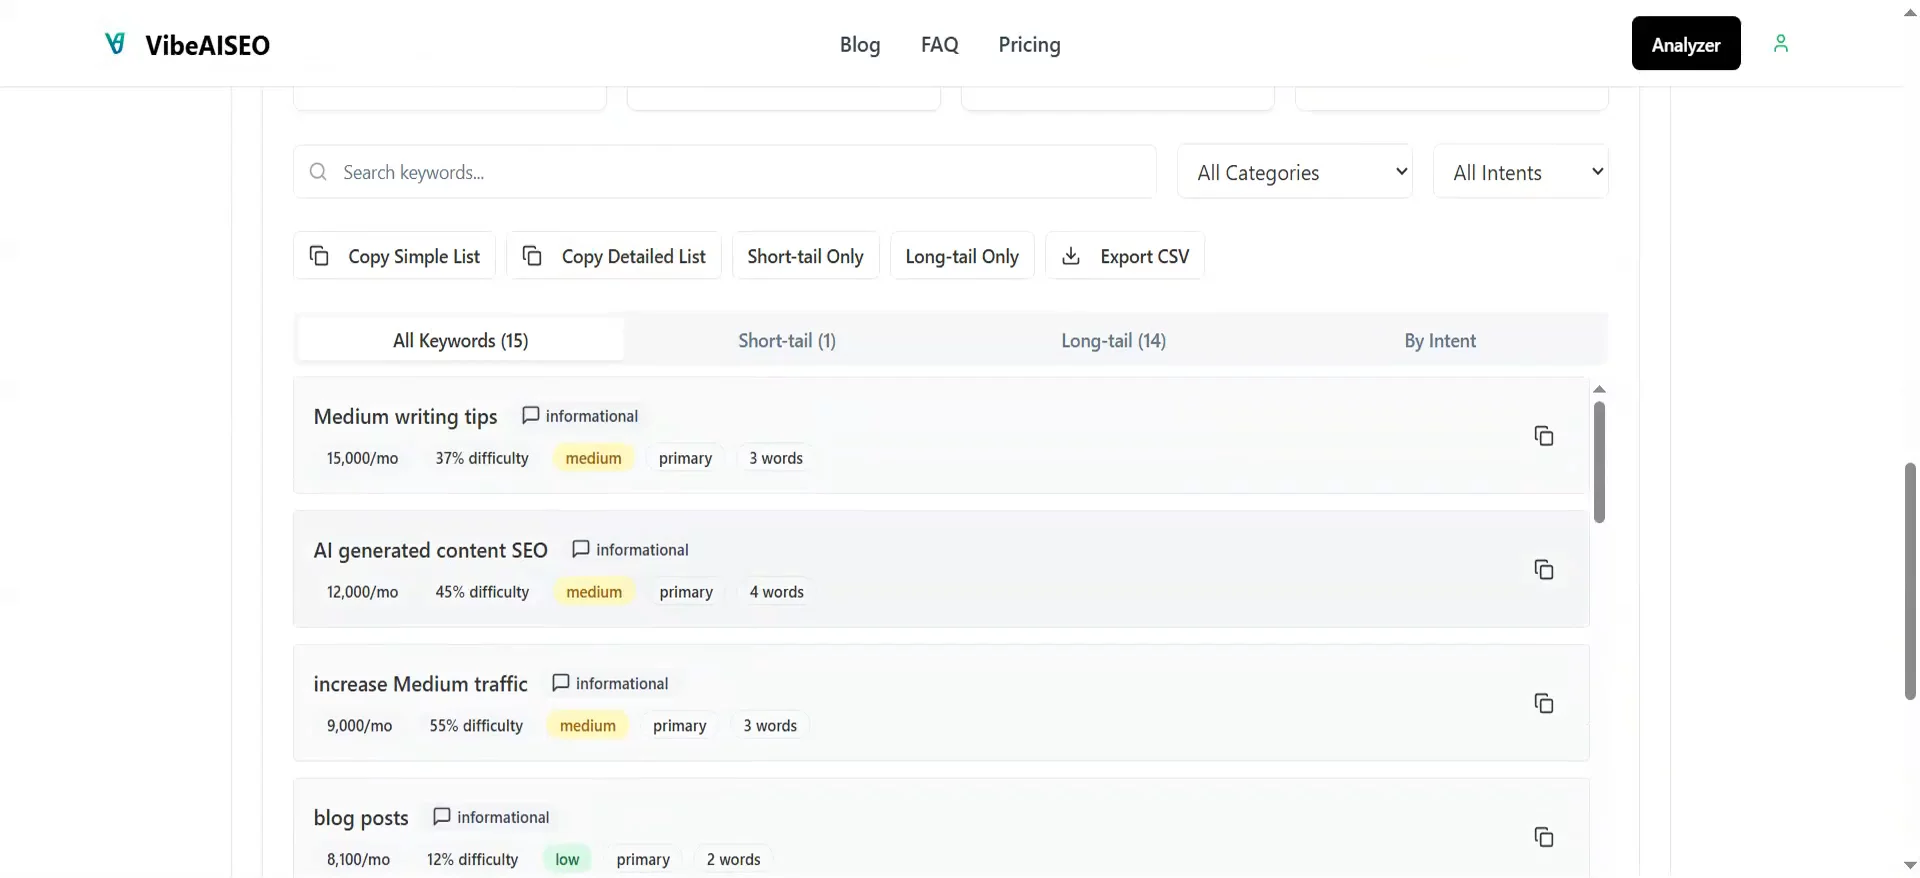Screen dimensions: 1920x878
Task: Click the '45% difficulty' label
Action: point(482,592)
